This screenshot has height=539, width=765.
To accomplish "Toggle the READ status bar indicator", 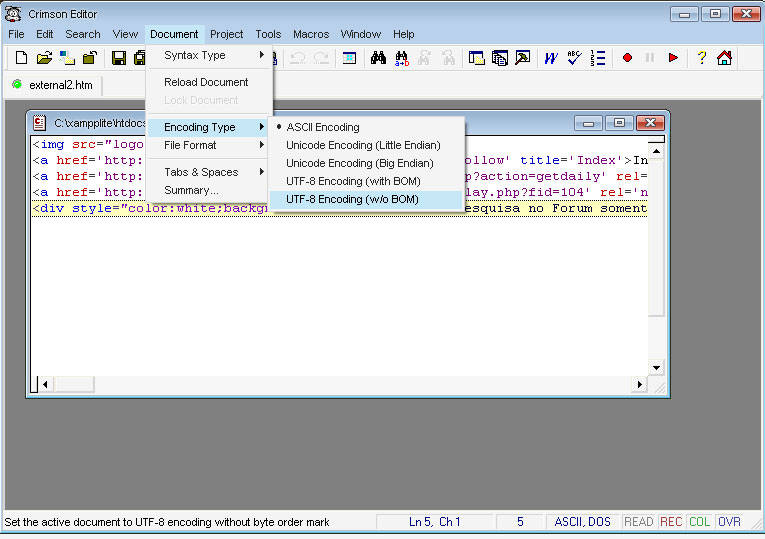I will tap(638, 522).
